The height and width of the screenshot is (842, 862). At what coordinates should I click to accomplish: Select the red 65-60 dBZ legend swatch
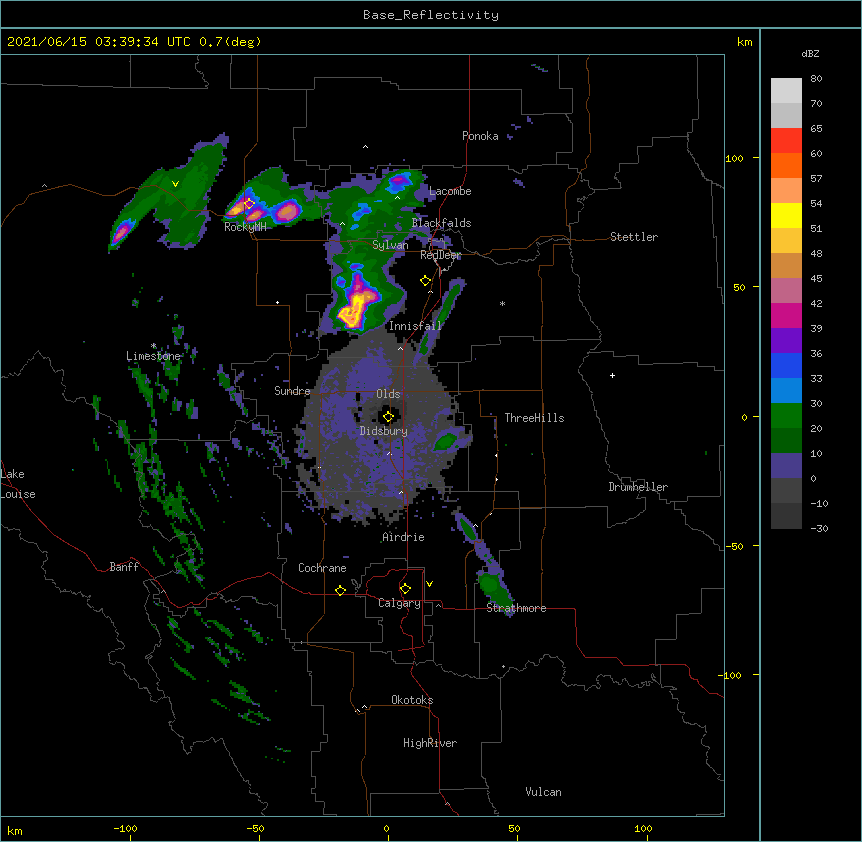click(786, 141)
